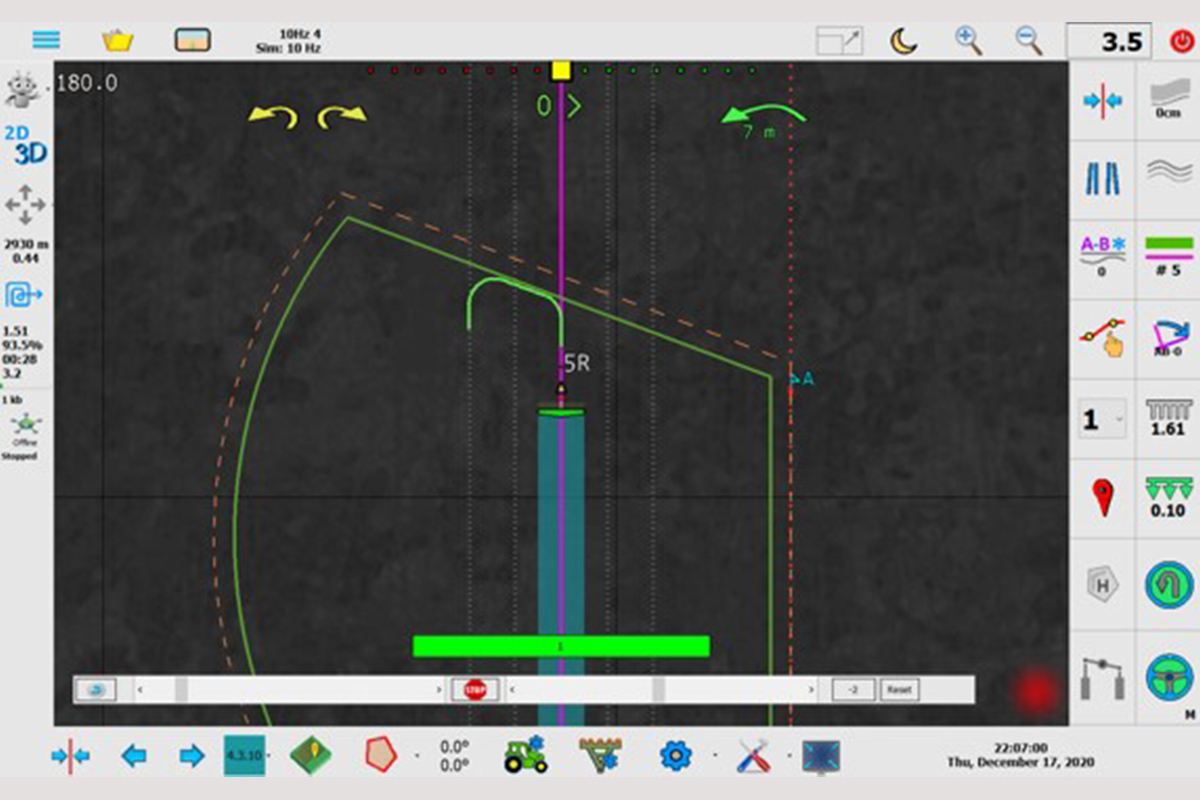The height and width of the screenshot is (800, 1200).
Task: Zoom in with the plus magnifier
Action: pos(968,40)
